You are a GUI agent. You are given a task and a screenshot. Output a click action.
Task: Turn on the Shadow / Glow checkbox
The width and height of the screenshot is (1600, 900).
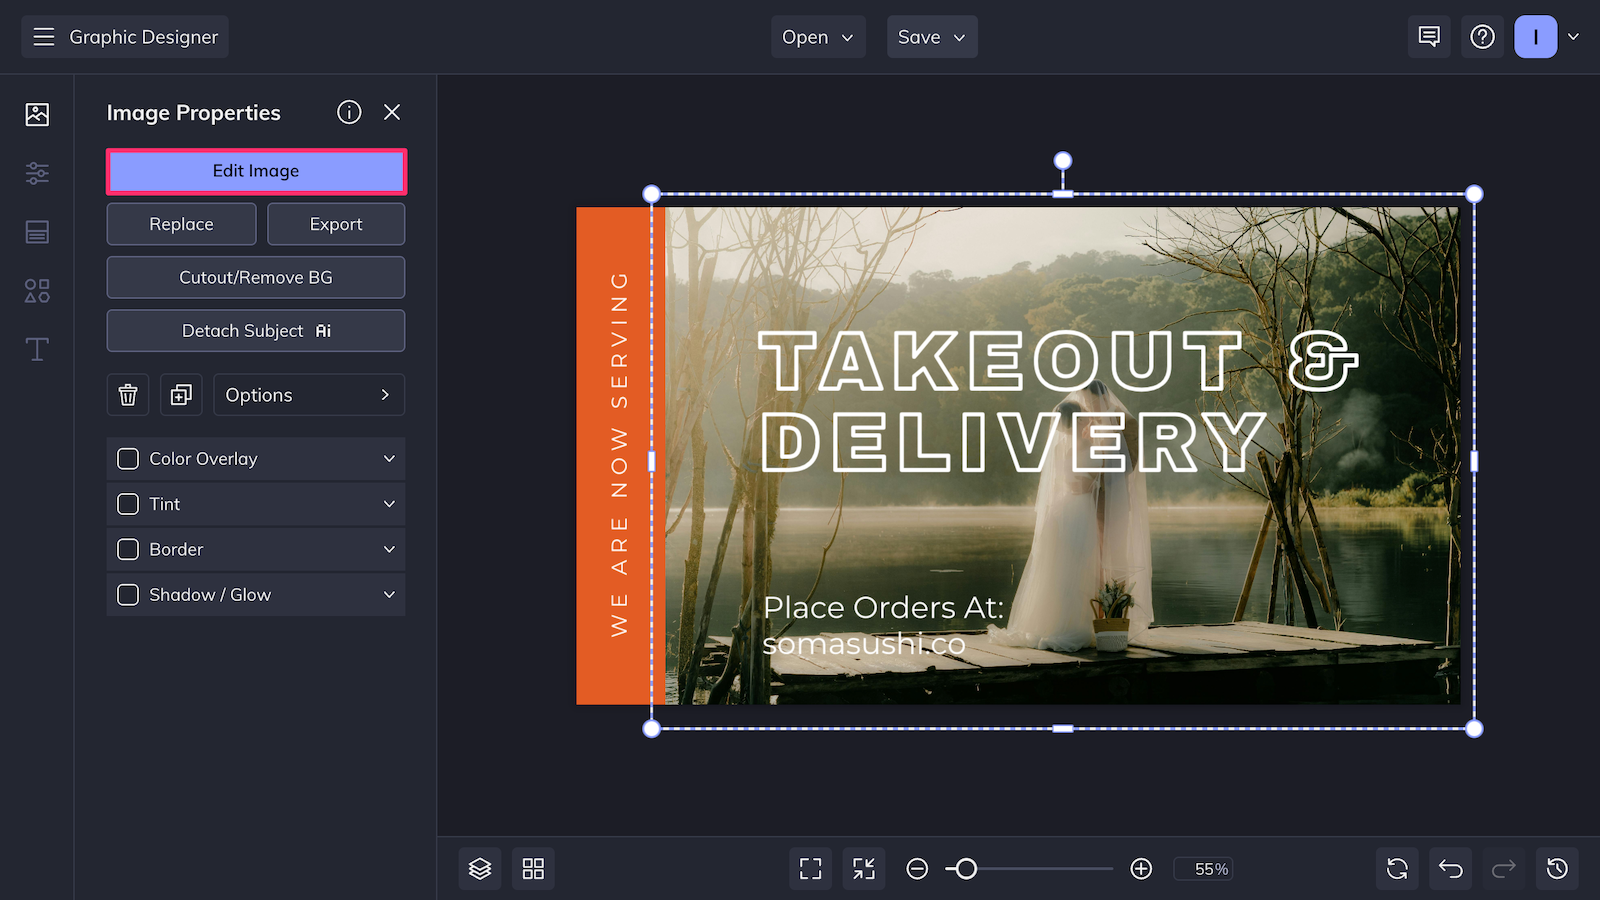tap(128, 595)
